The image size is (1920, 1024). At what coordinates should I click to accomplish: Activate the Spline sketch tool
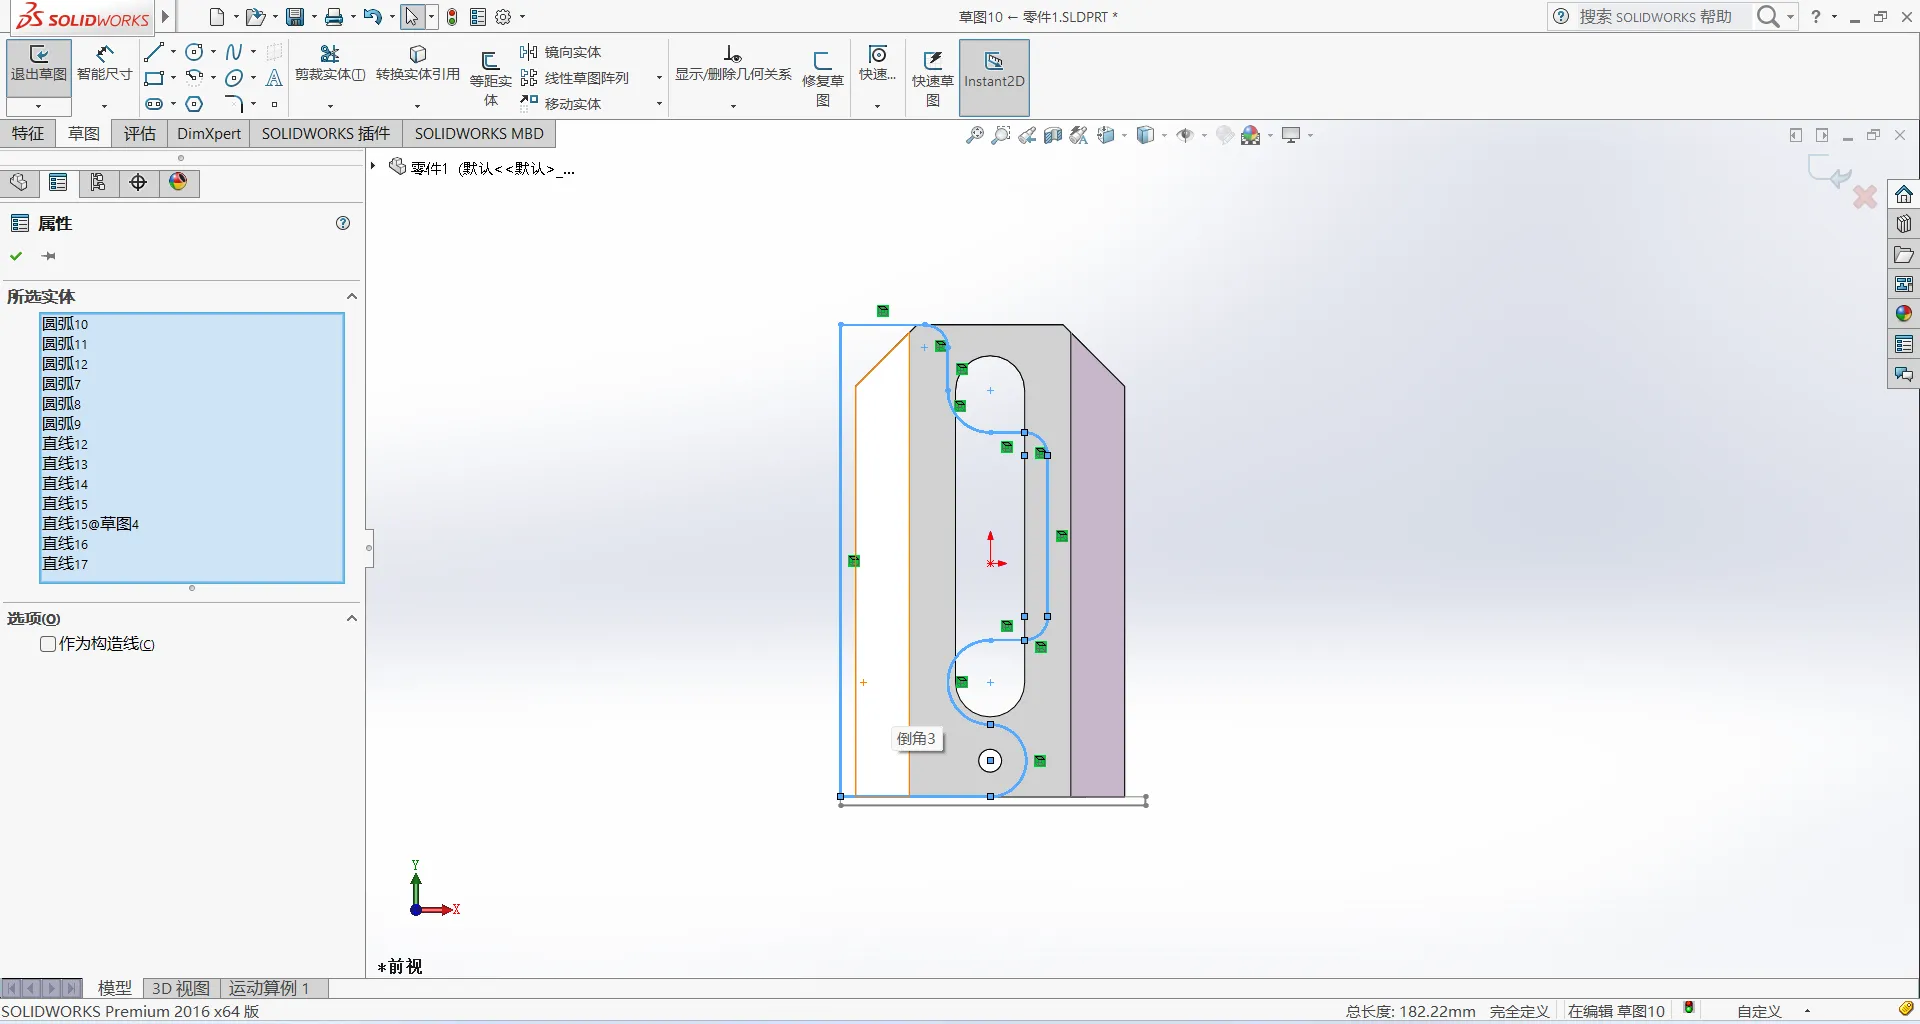234,52
